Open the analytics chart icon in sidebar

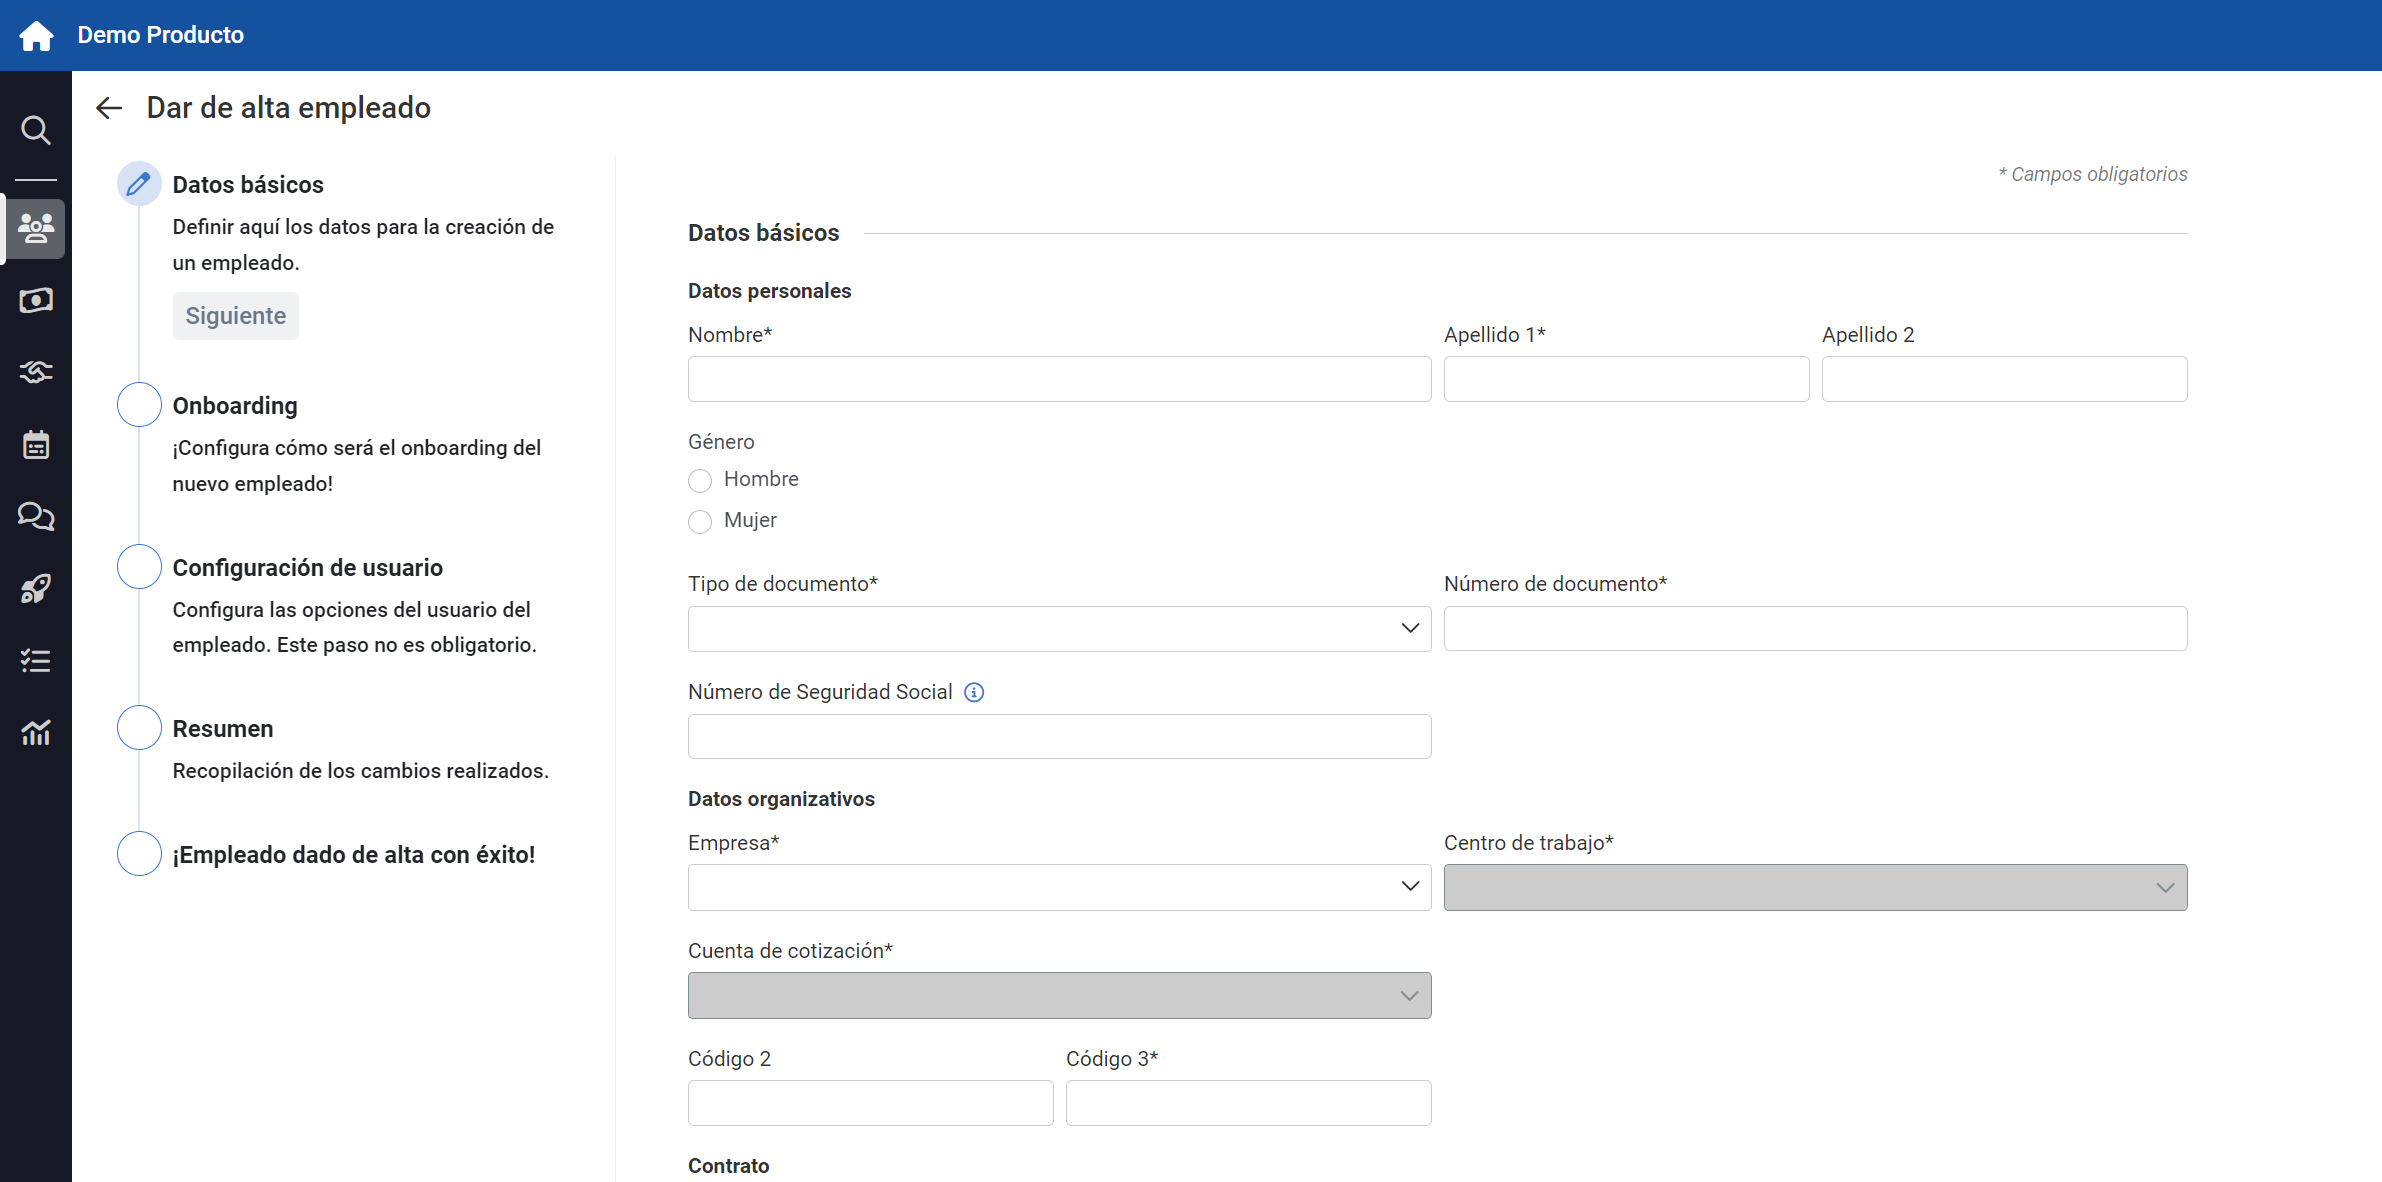(36, 733)
